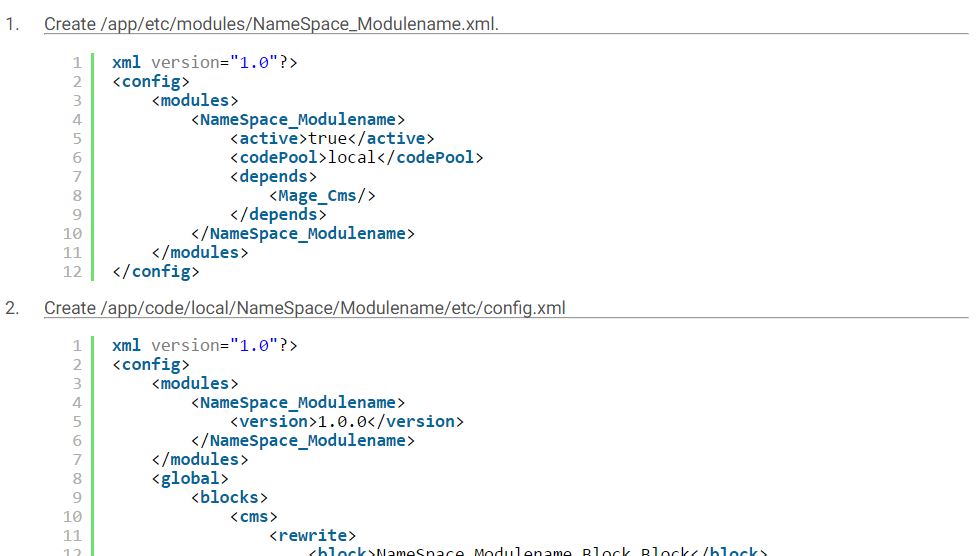Viewport: 980px width, 556px height.
Task: Click the '<Mage_Cms/>' line
Action: pyautogui.click(x=322, y=196)
